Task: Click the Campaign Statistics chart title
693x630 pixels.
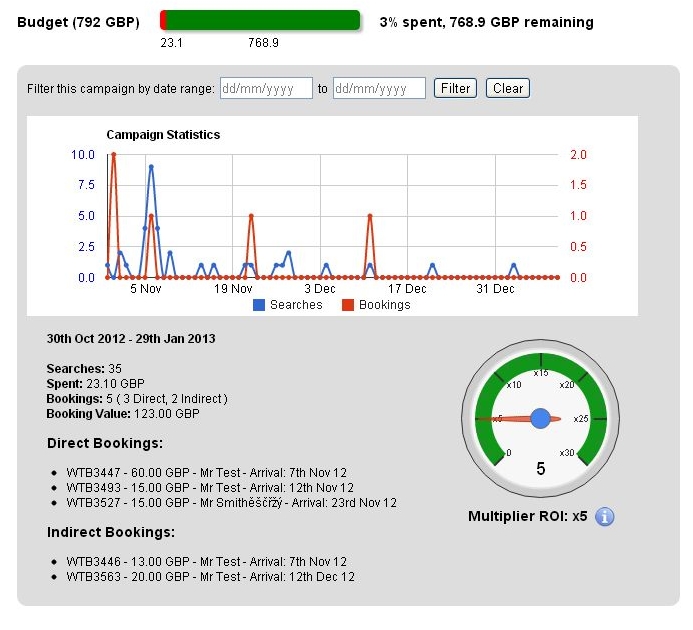Action: point(163,134)
